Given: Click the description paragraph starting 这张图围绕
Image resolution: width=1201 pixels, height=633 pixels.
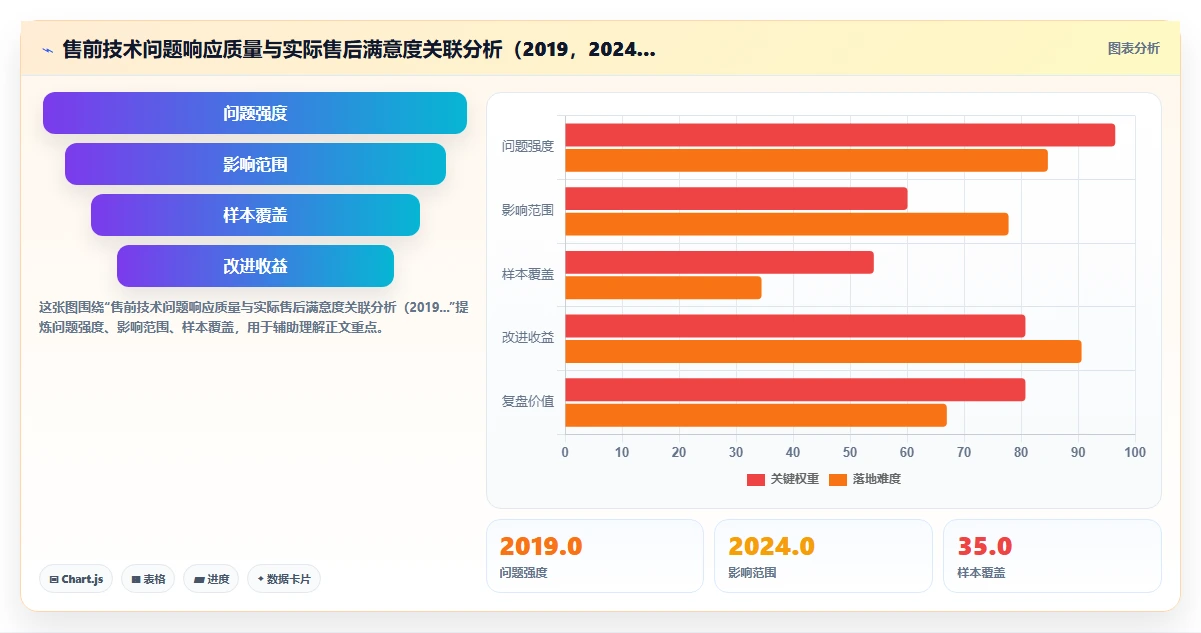Looking at the screenshot, I should (x=253, y=317).
